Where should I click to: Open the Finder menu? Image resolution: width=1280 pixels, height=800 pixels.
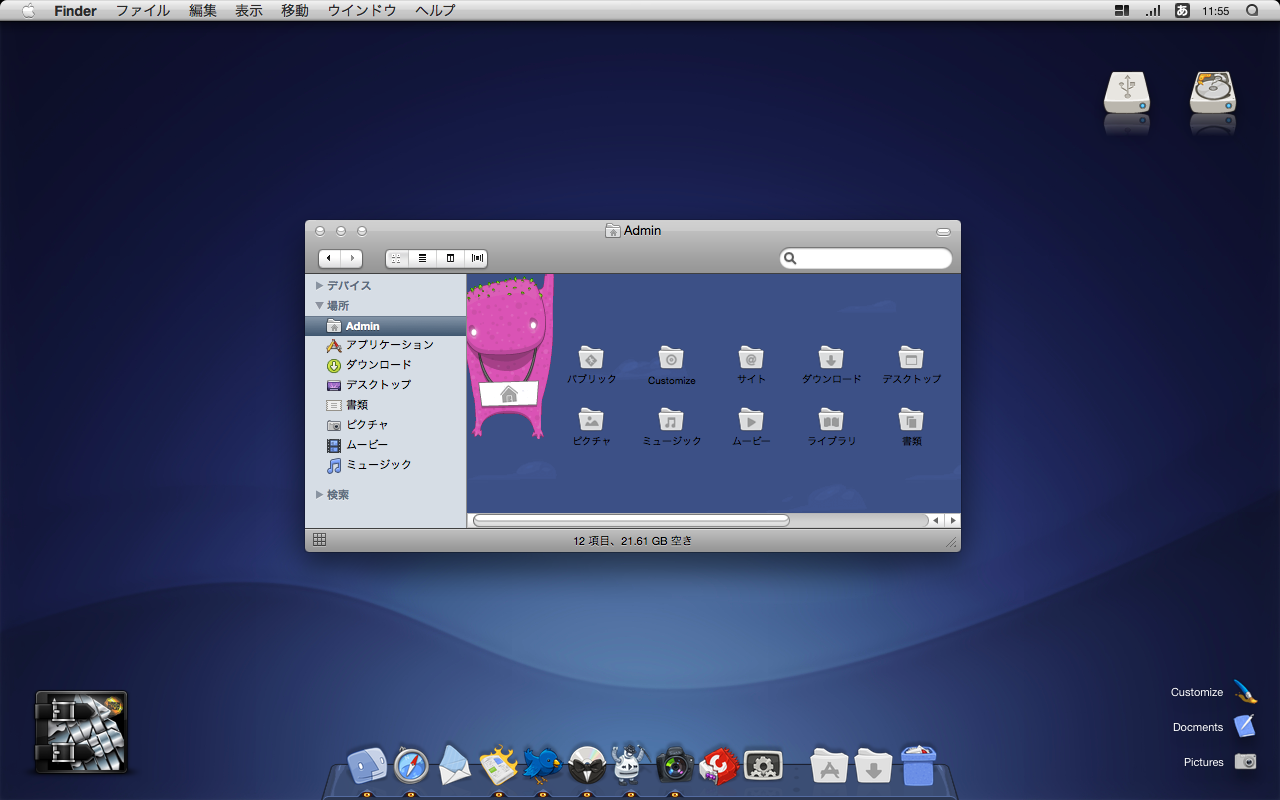tap(75, 10)
